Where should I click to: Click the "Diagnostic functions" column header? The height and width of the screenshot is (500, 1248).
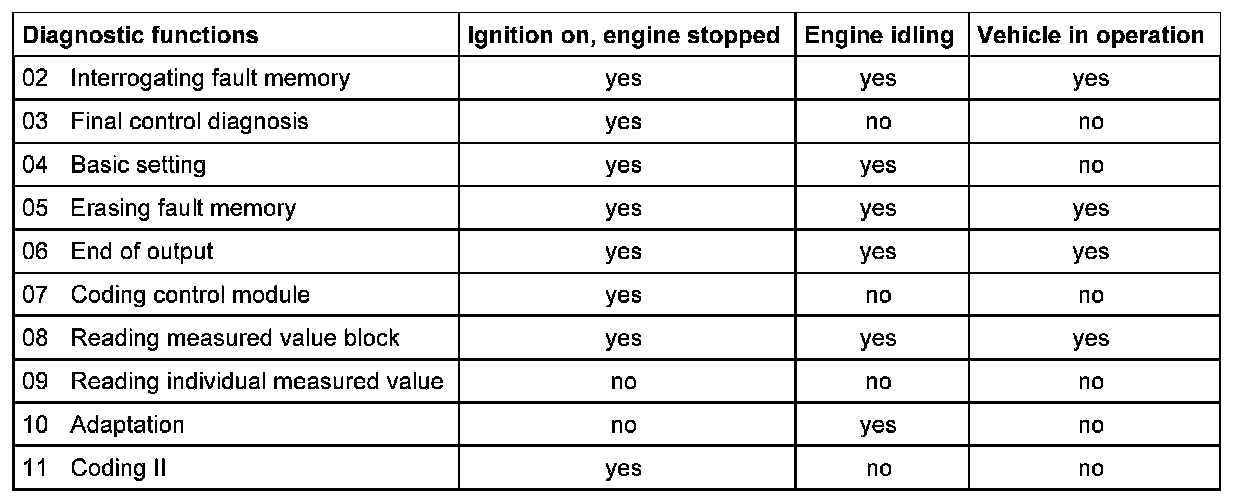[x=141, y=36]
